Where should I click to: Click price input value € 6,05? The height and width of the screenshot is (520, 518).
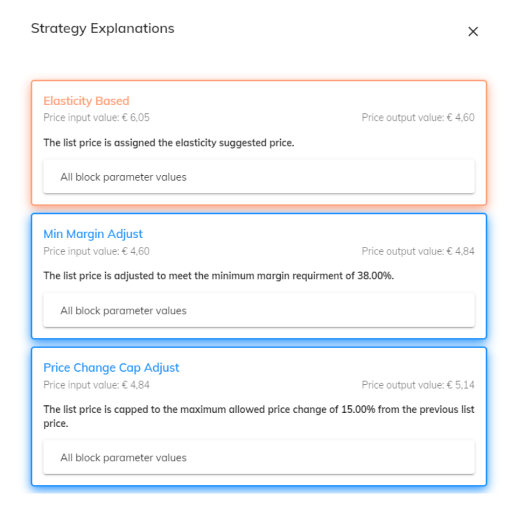point(96,117)
